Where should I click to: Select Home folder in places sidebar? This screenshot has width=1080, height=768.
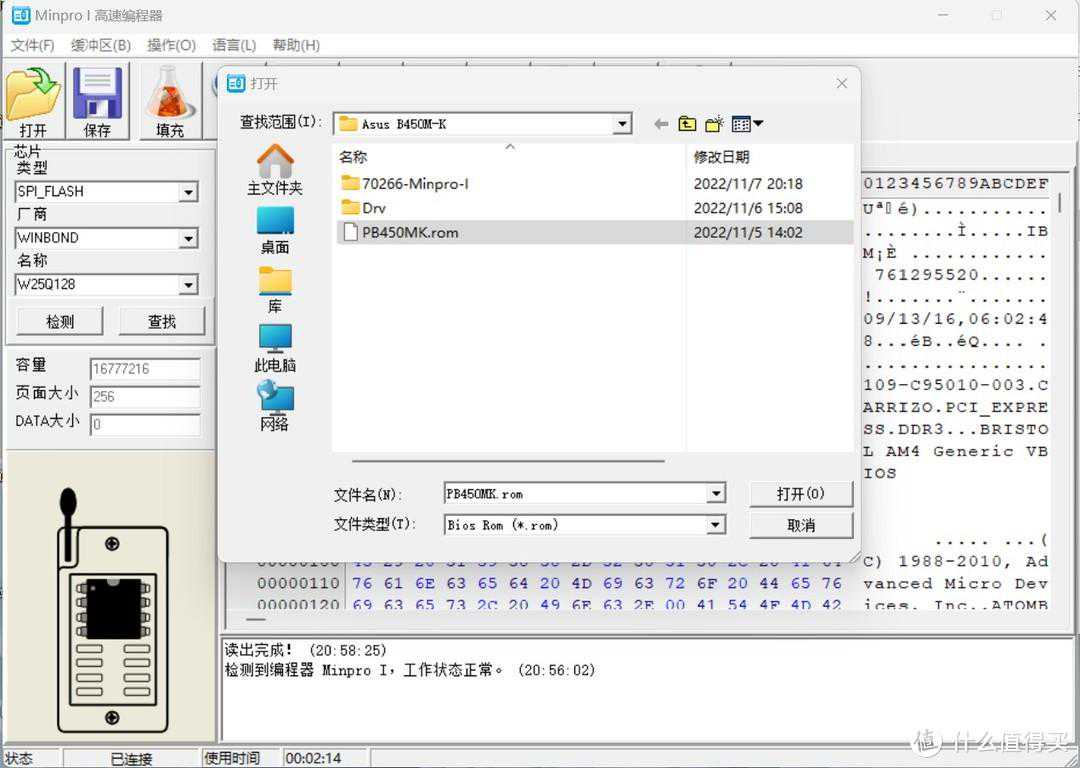coord(275,169)
